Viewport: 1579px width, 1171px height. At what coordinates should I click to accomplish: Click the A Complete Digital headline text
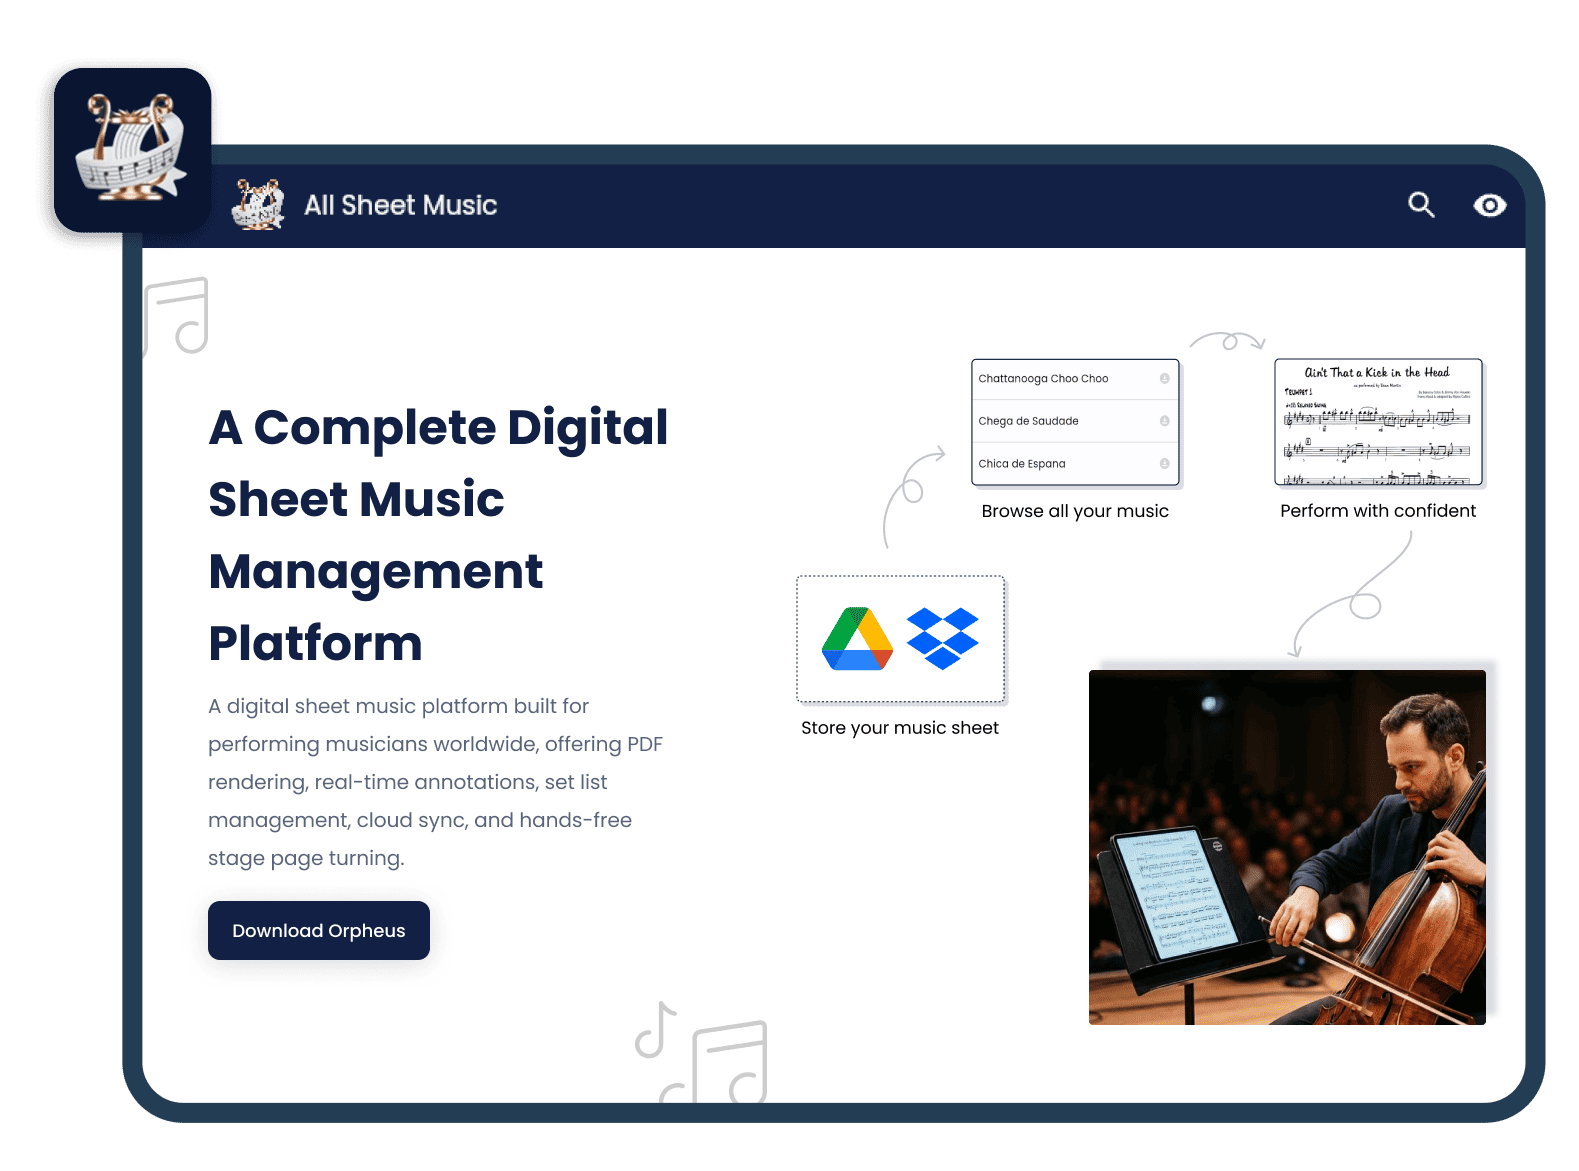coord(438,428)
